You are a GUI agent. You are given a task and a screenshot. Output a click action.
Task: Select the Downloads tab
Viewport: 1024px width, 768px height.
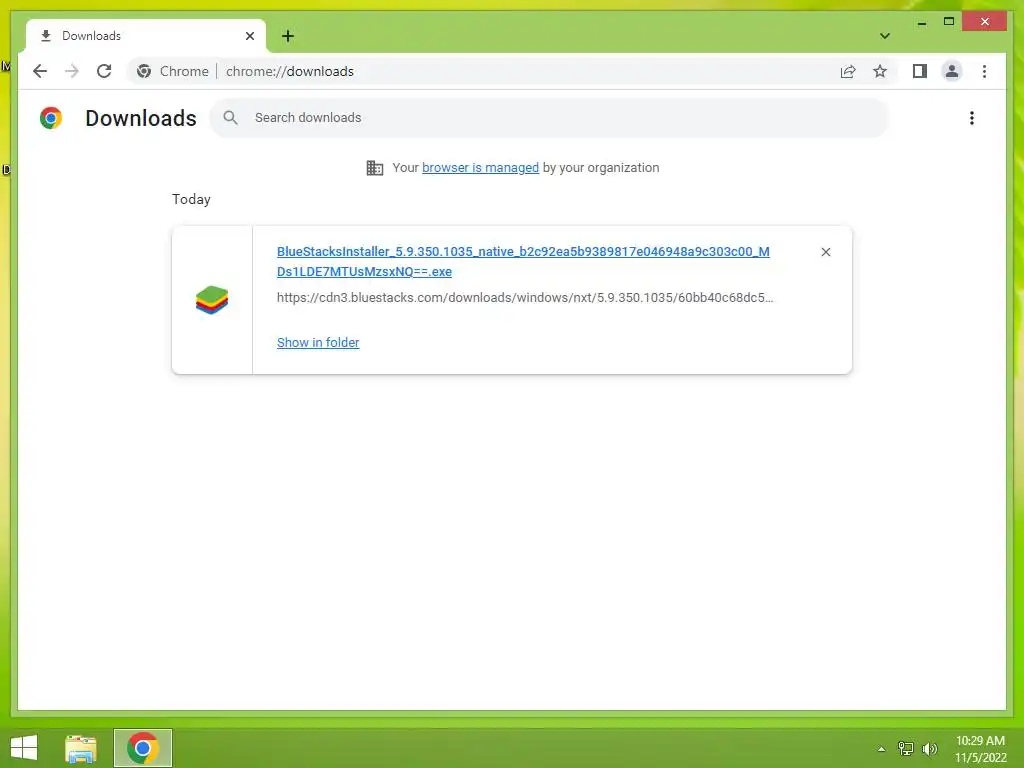[146, 36]
